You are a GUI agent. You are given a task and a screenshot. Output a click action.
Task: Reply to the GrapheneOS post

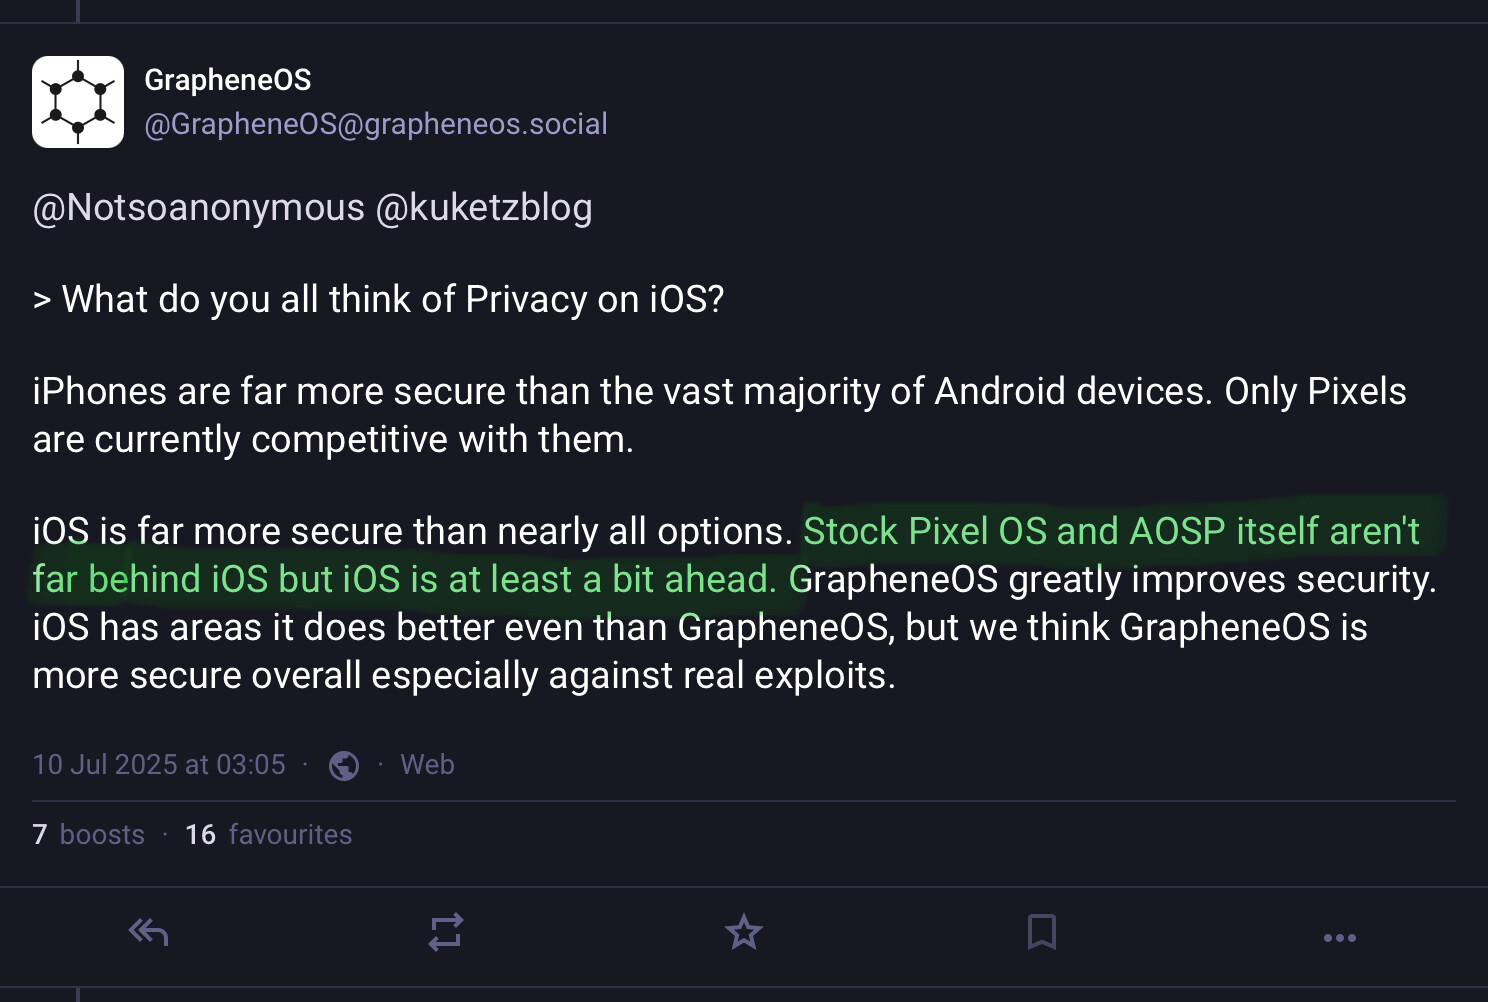(148, 933)
